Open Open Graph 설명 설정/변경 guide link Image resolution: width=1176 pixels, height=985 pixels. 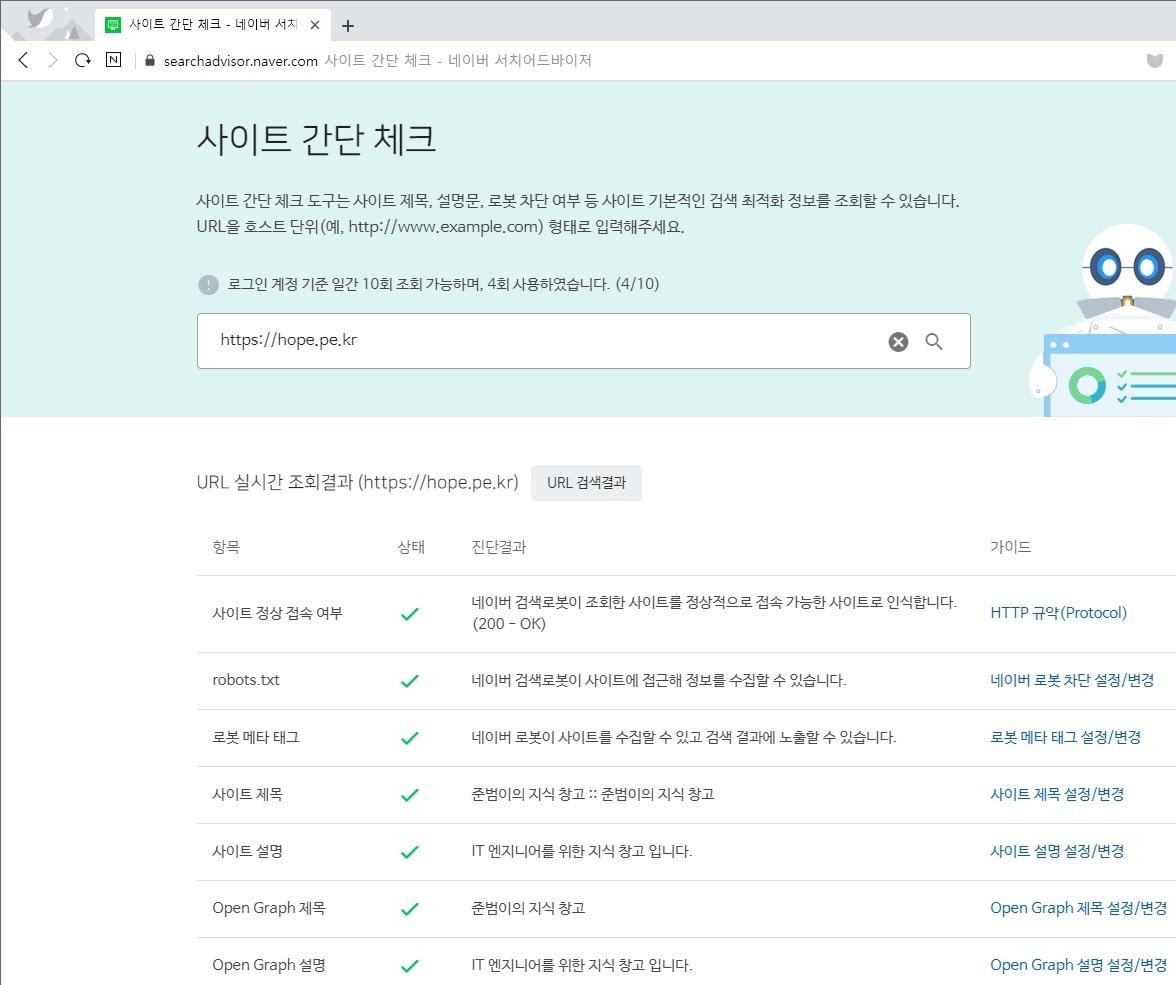(1078, 965)
